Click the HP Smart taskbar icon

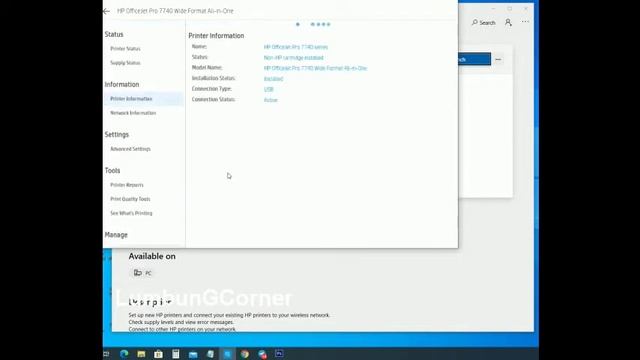point(227,354)
